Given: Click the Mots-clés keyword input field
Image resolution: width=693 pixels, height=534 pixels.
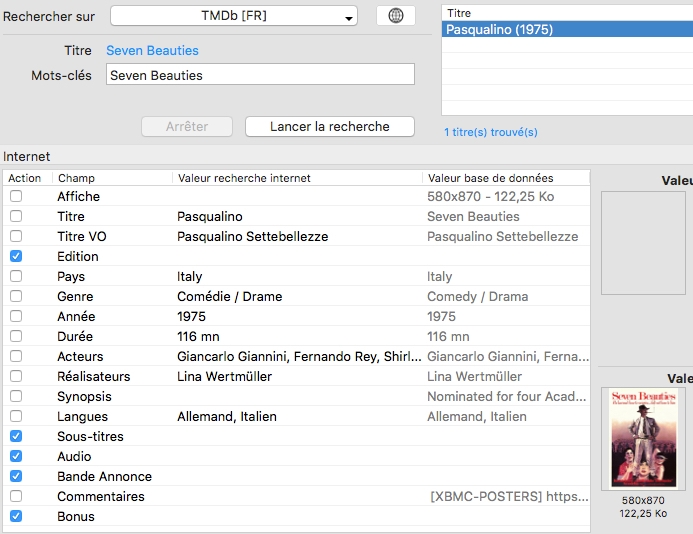Looking at the screenshot, I should [260, 75].
